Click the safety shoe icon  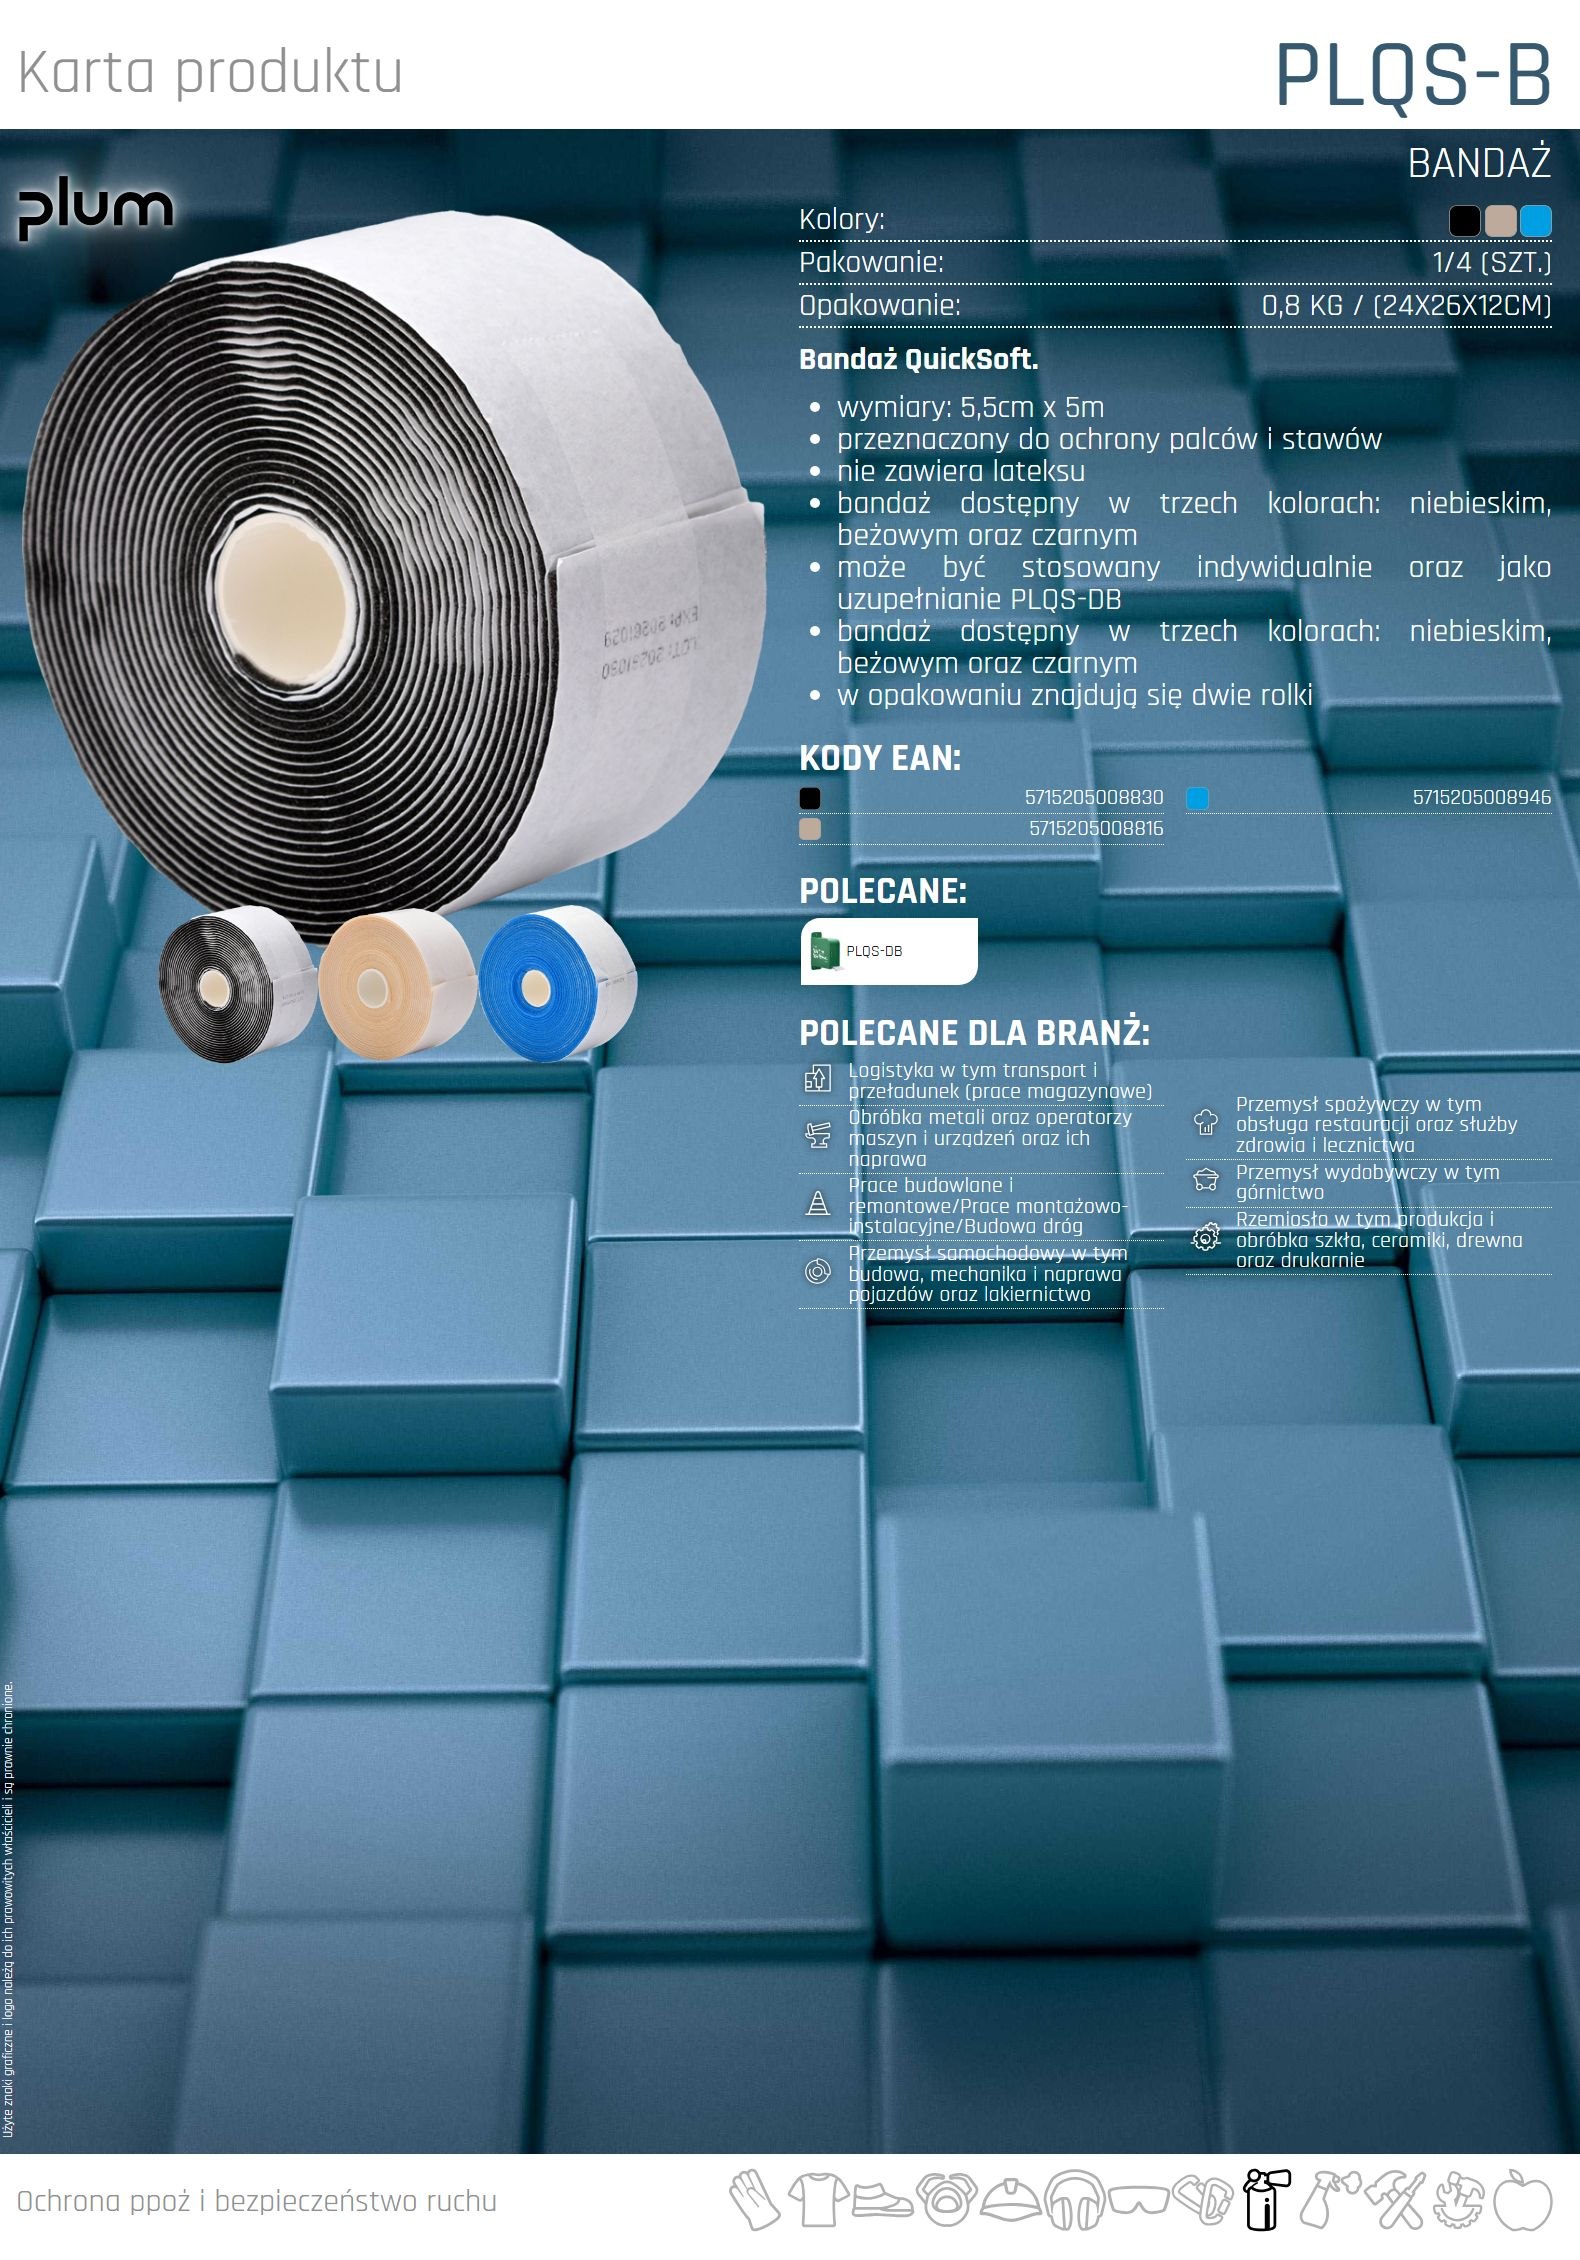click(x=881, y=2201)
